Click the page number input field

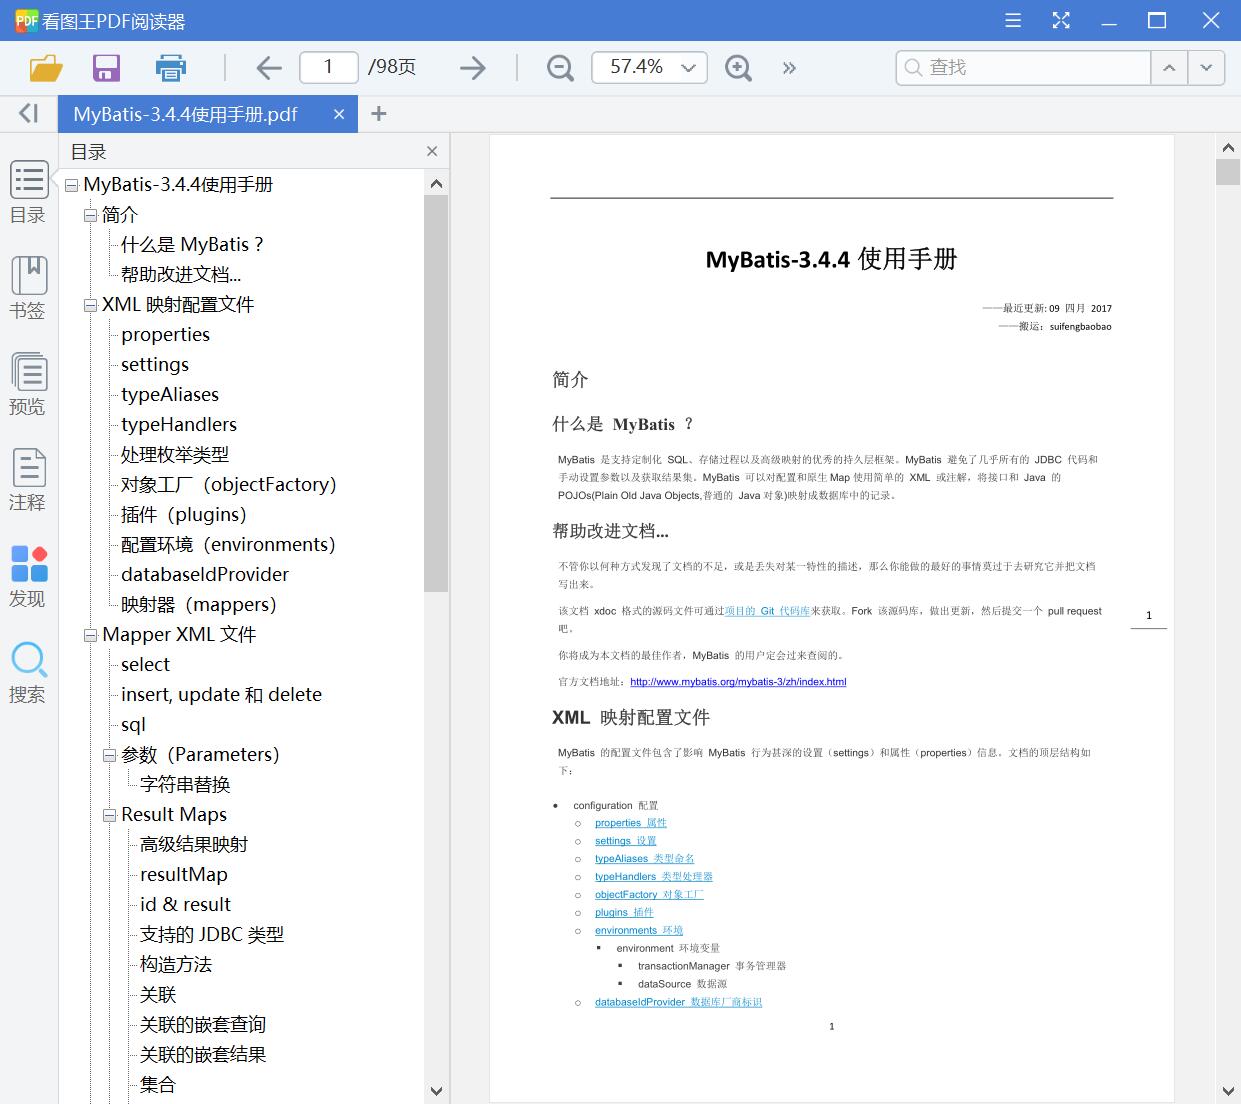click(329, 67)
